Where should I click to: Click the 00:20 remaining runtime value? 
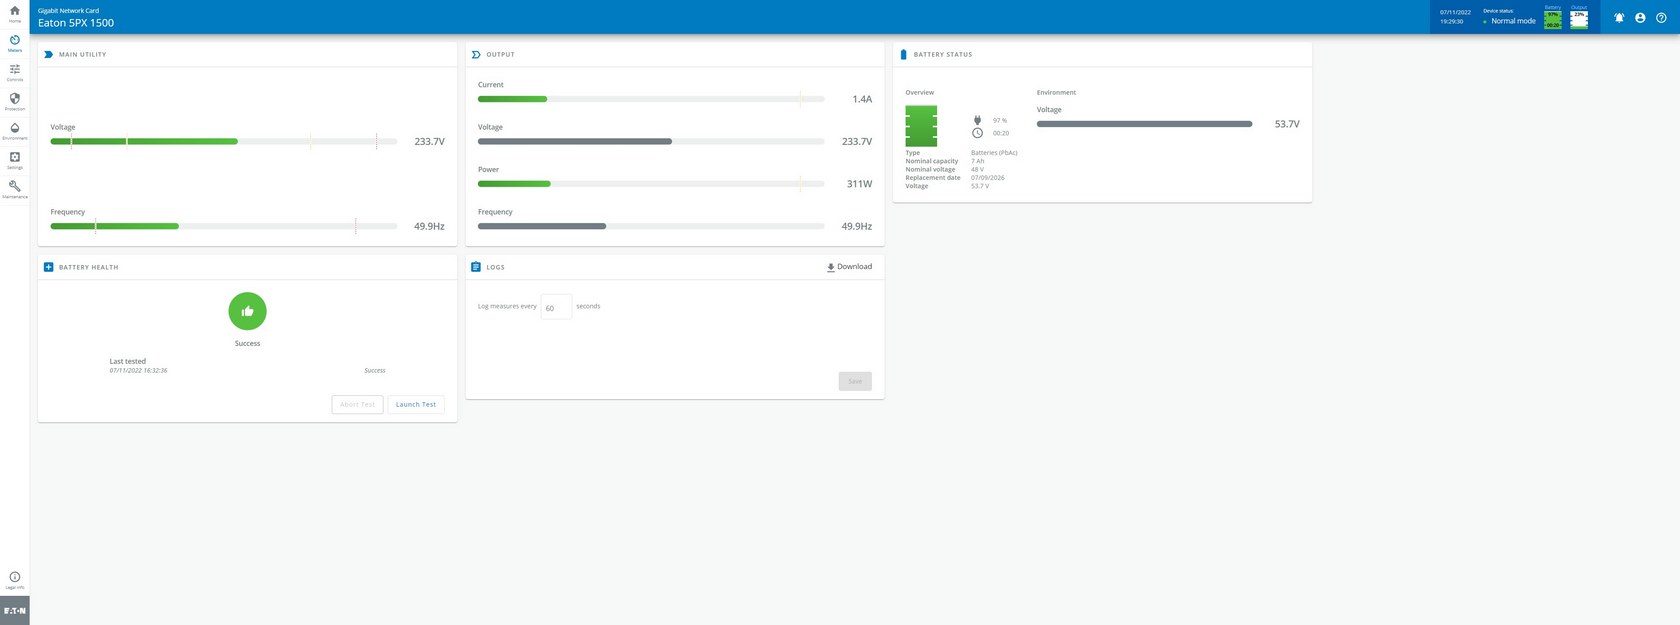coord(1001,133)
